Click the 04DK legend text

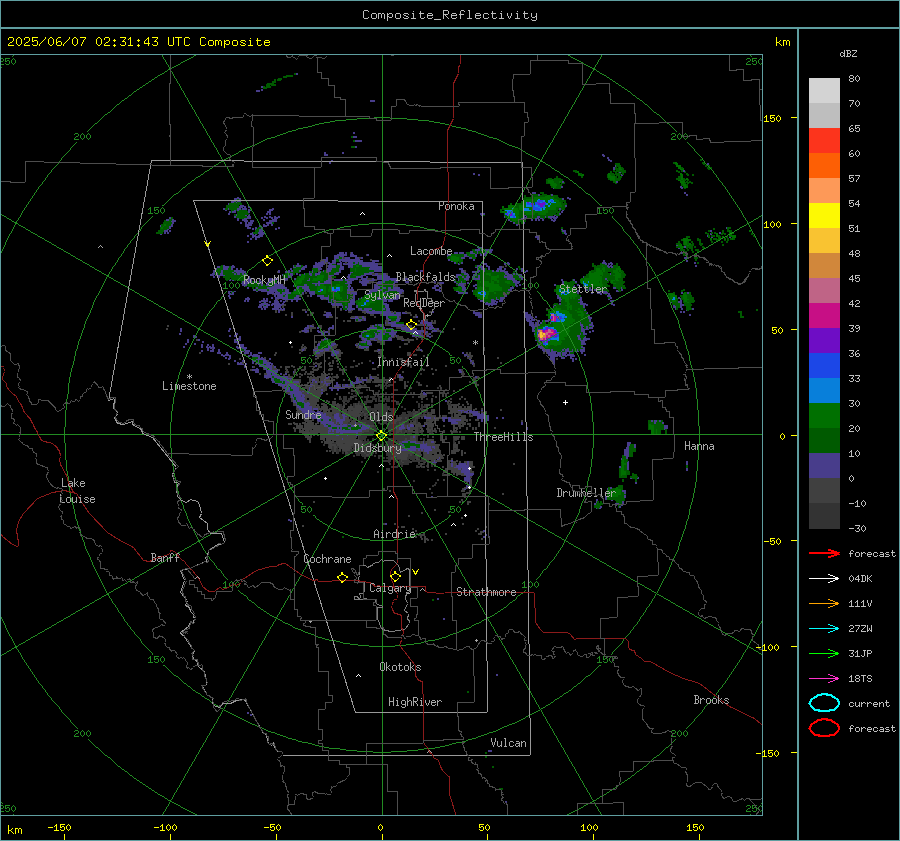click(860, 579)
